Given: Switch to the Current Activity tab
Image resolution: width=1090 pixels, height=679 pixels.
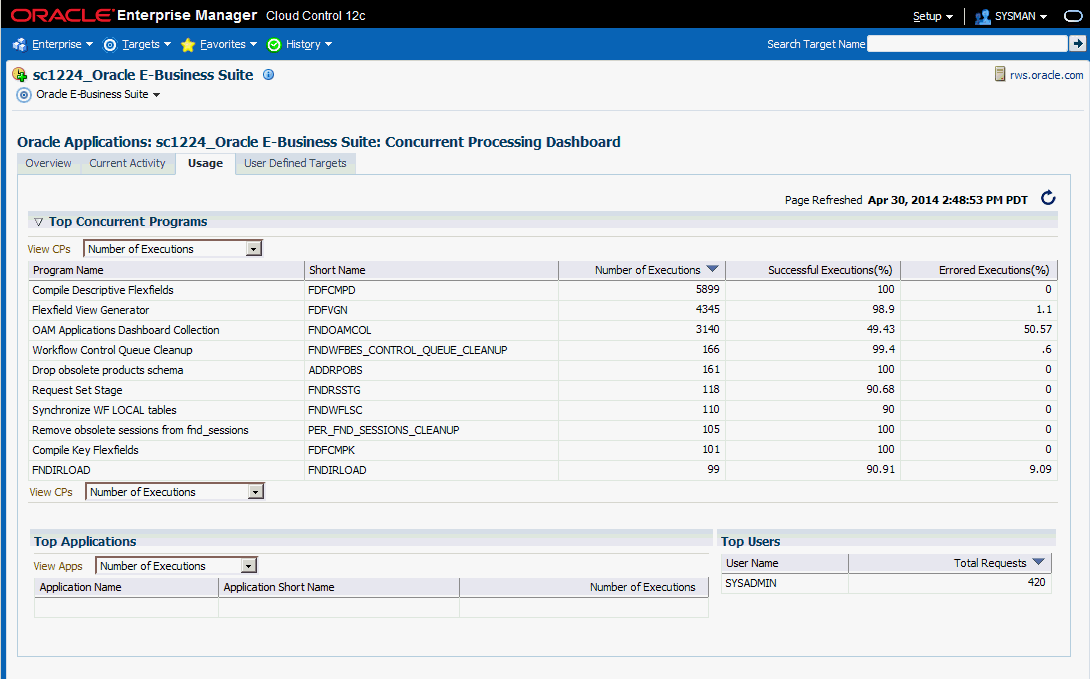Looking at the screenshot, I should (127, 163).
